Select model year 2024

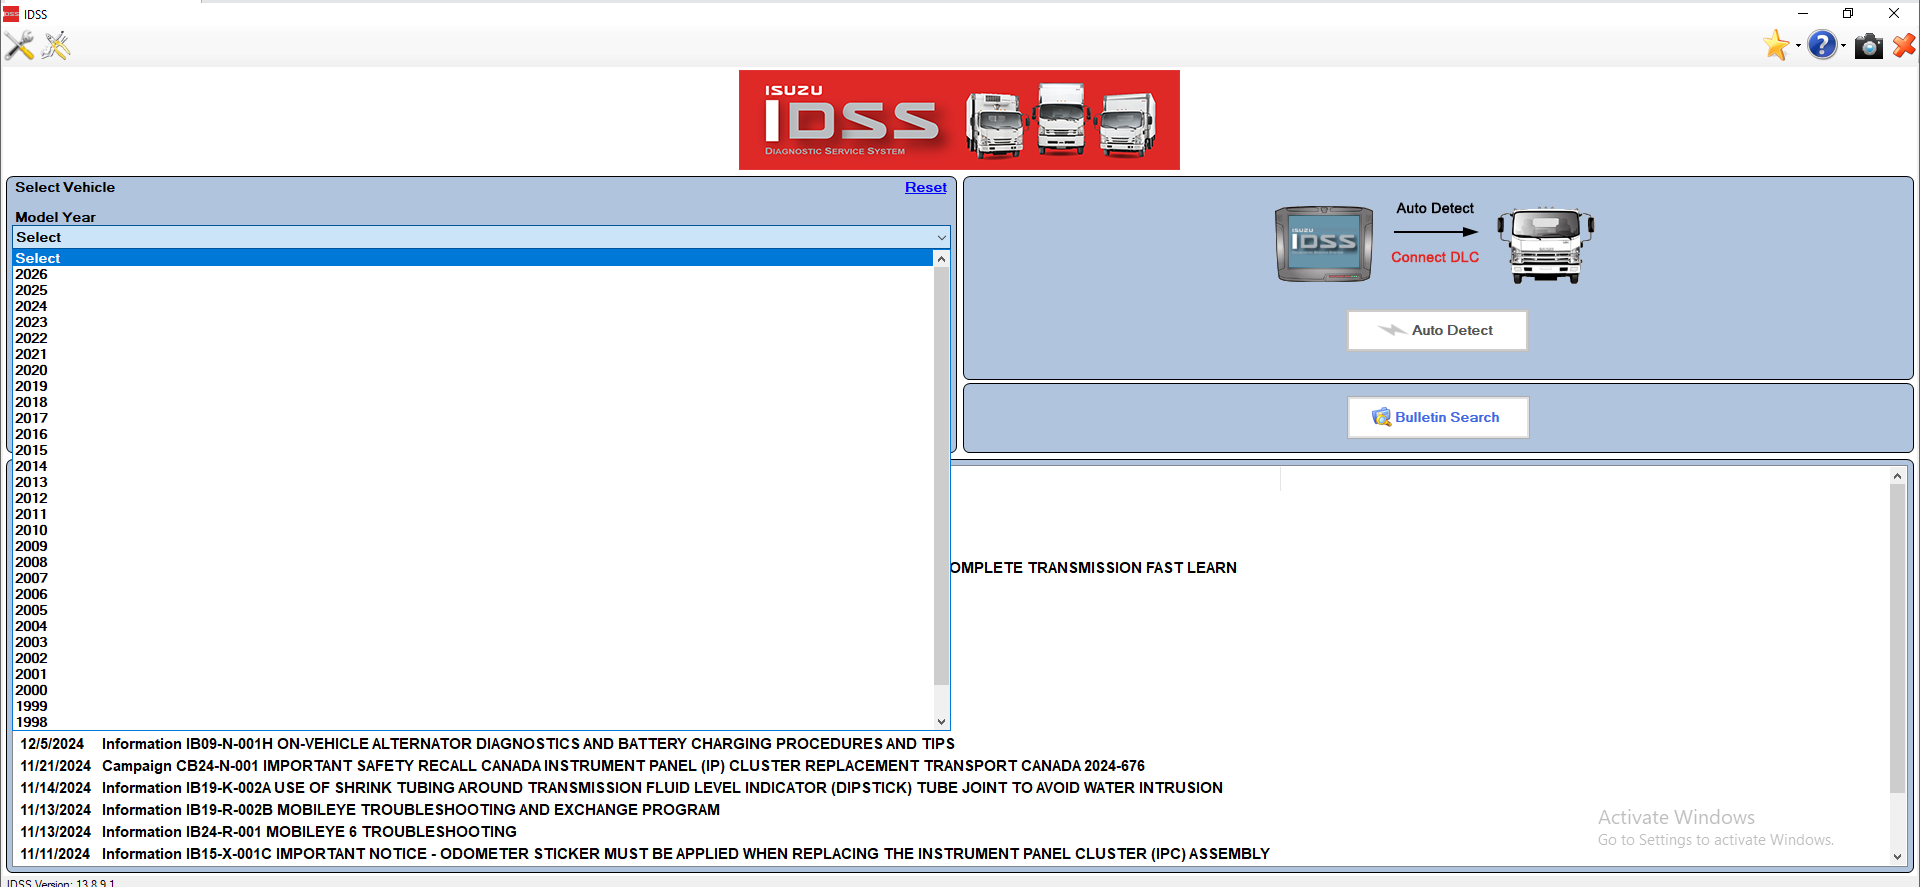(473, 306)
